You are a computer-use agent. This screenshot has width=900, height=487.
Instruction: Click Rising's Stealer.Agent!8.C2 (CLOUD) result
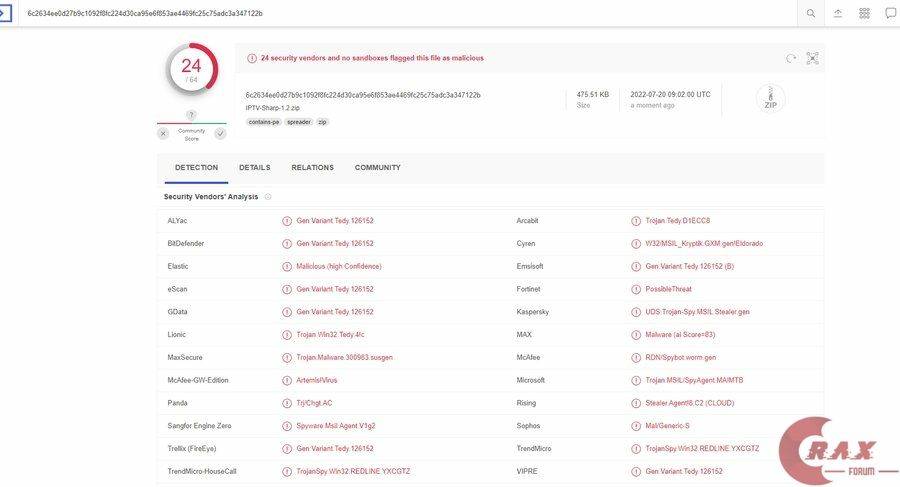click(689, 403)
